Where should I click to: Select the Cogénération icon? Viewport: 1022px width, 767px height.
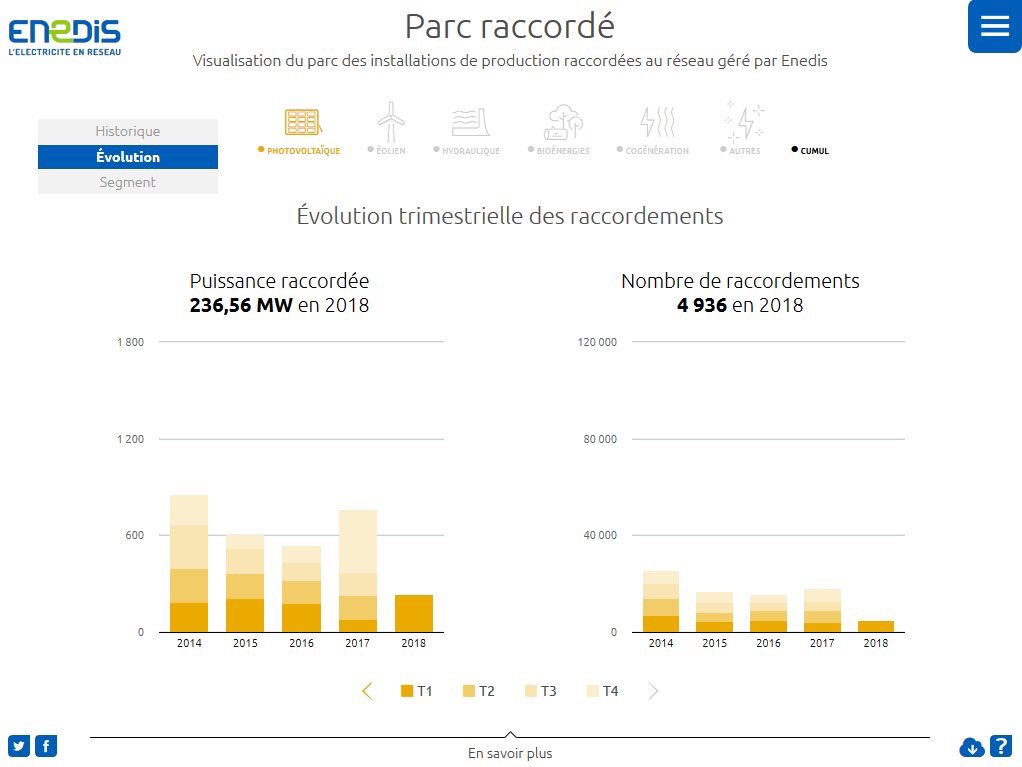pyautogui.click(x=657, y=122)
